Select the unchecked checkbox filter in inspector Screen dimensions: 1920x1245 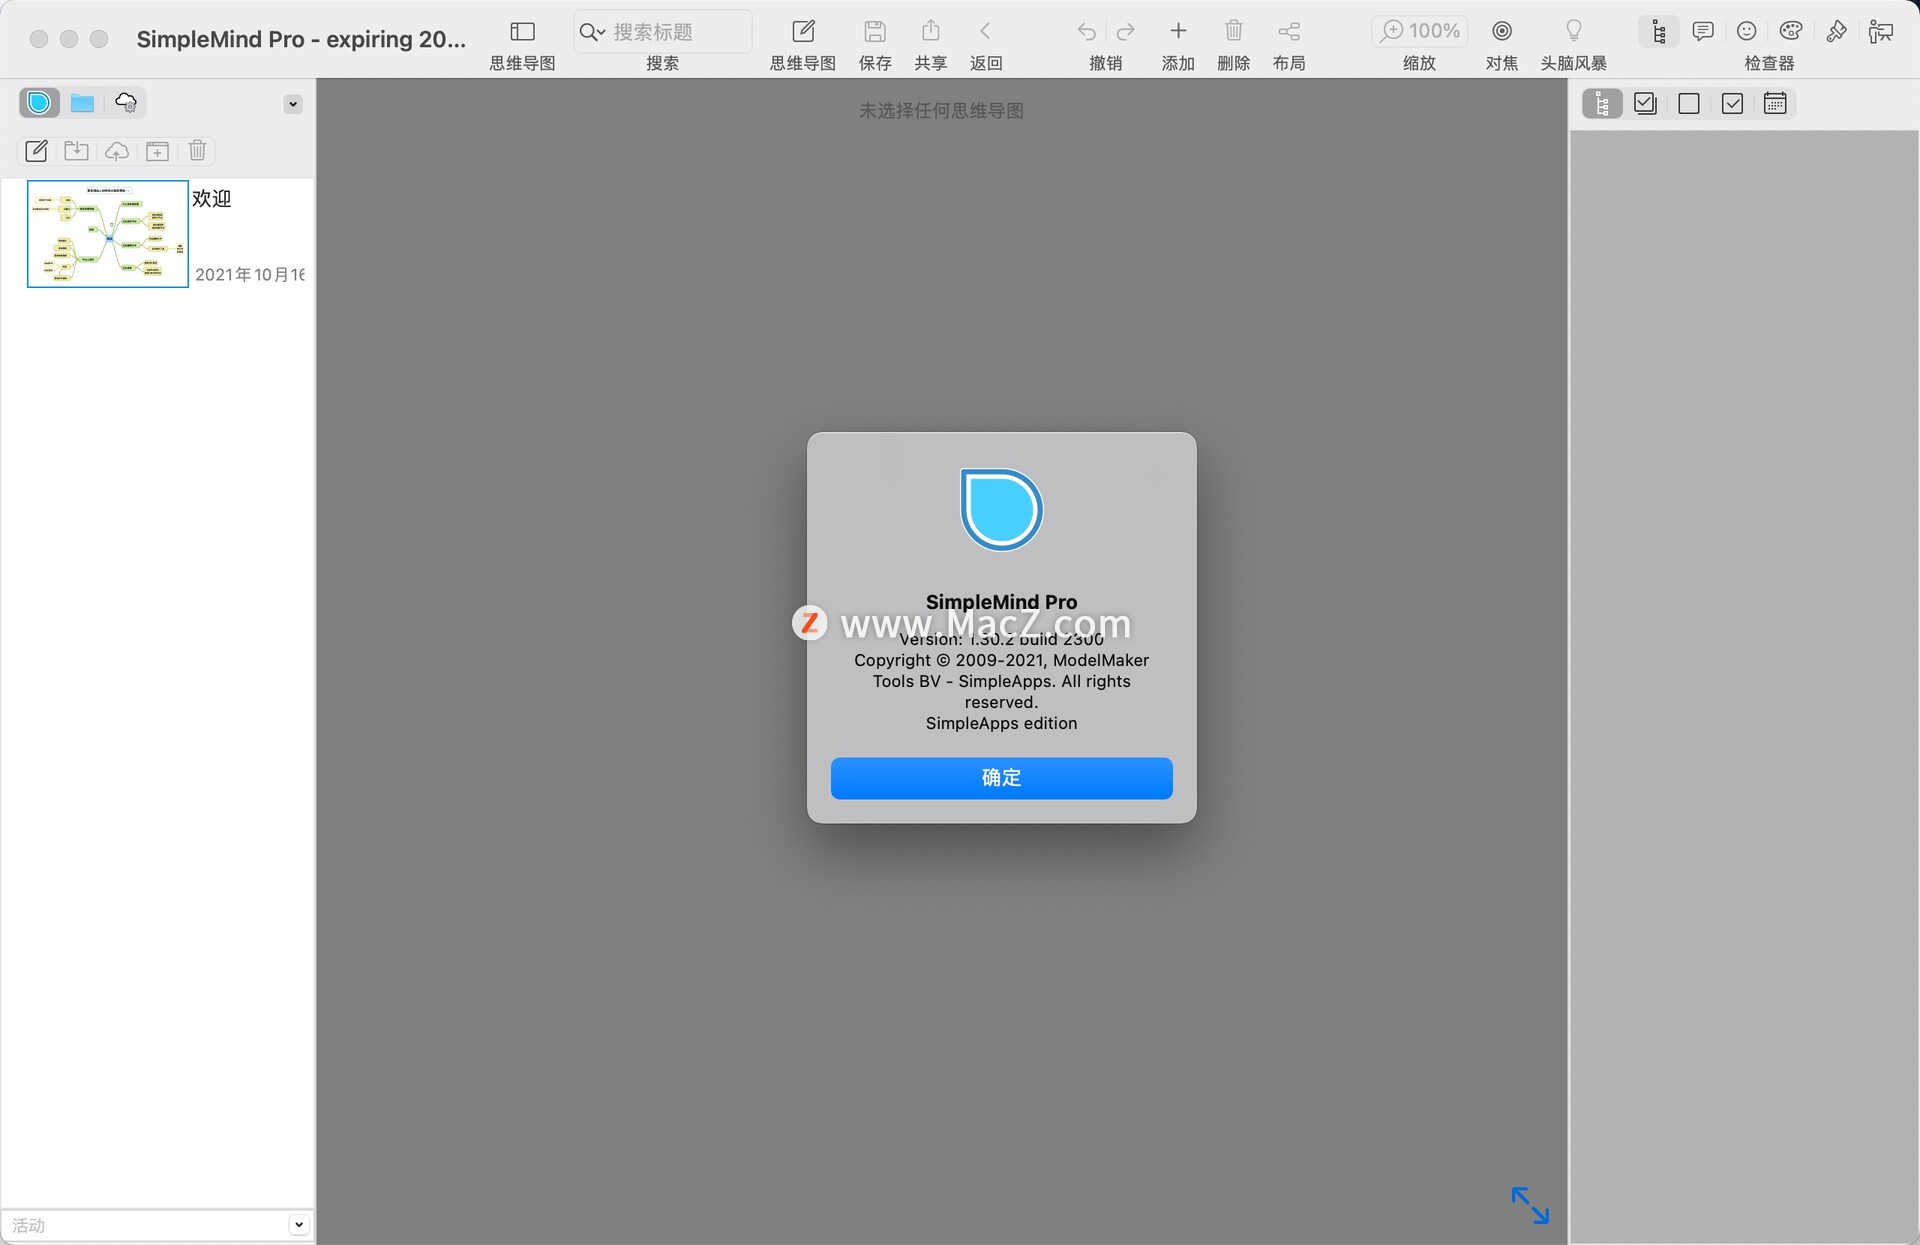(x=1689, y=104)
